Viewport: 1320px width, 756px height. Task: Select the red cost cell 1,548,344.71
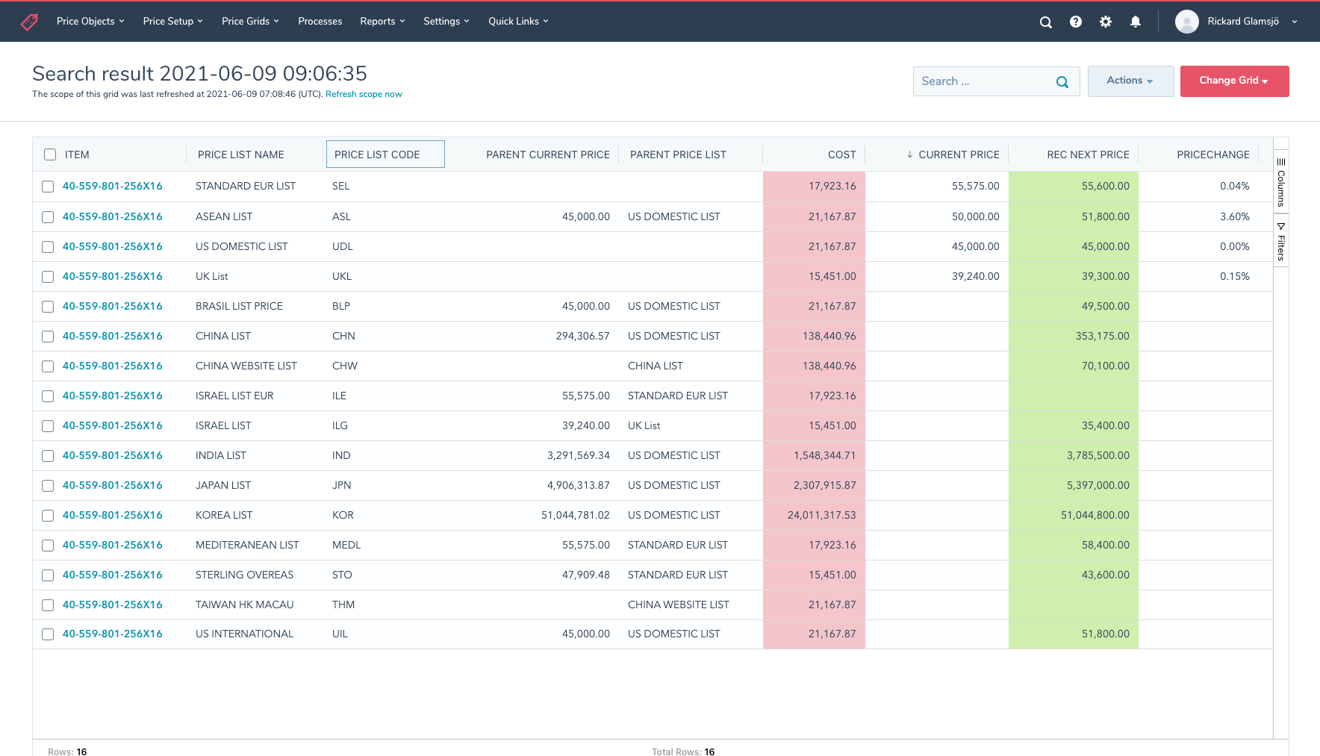(814, 456)
